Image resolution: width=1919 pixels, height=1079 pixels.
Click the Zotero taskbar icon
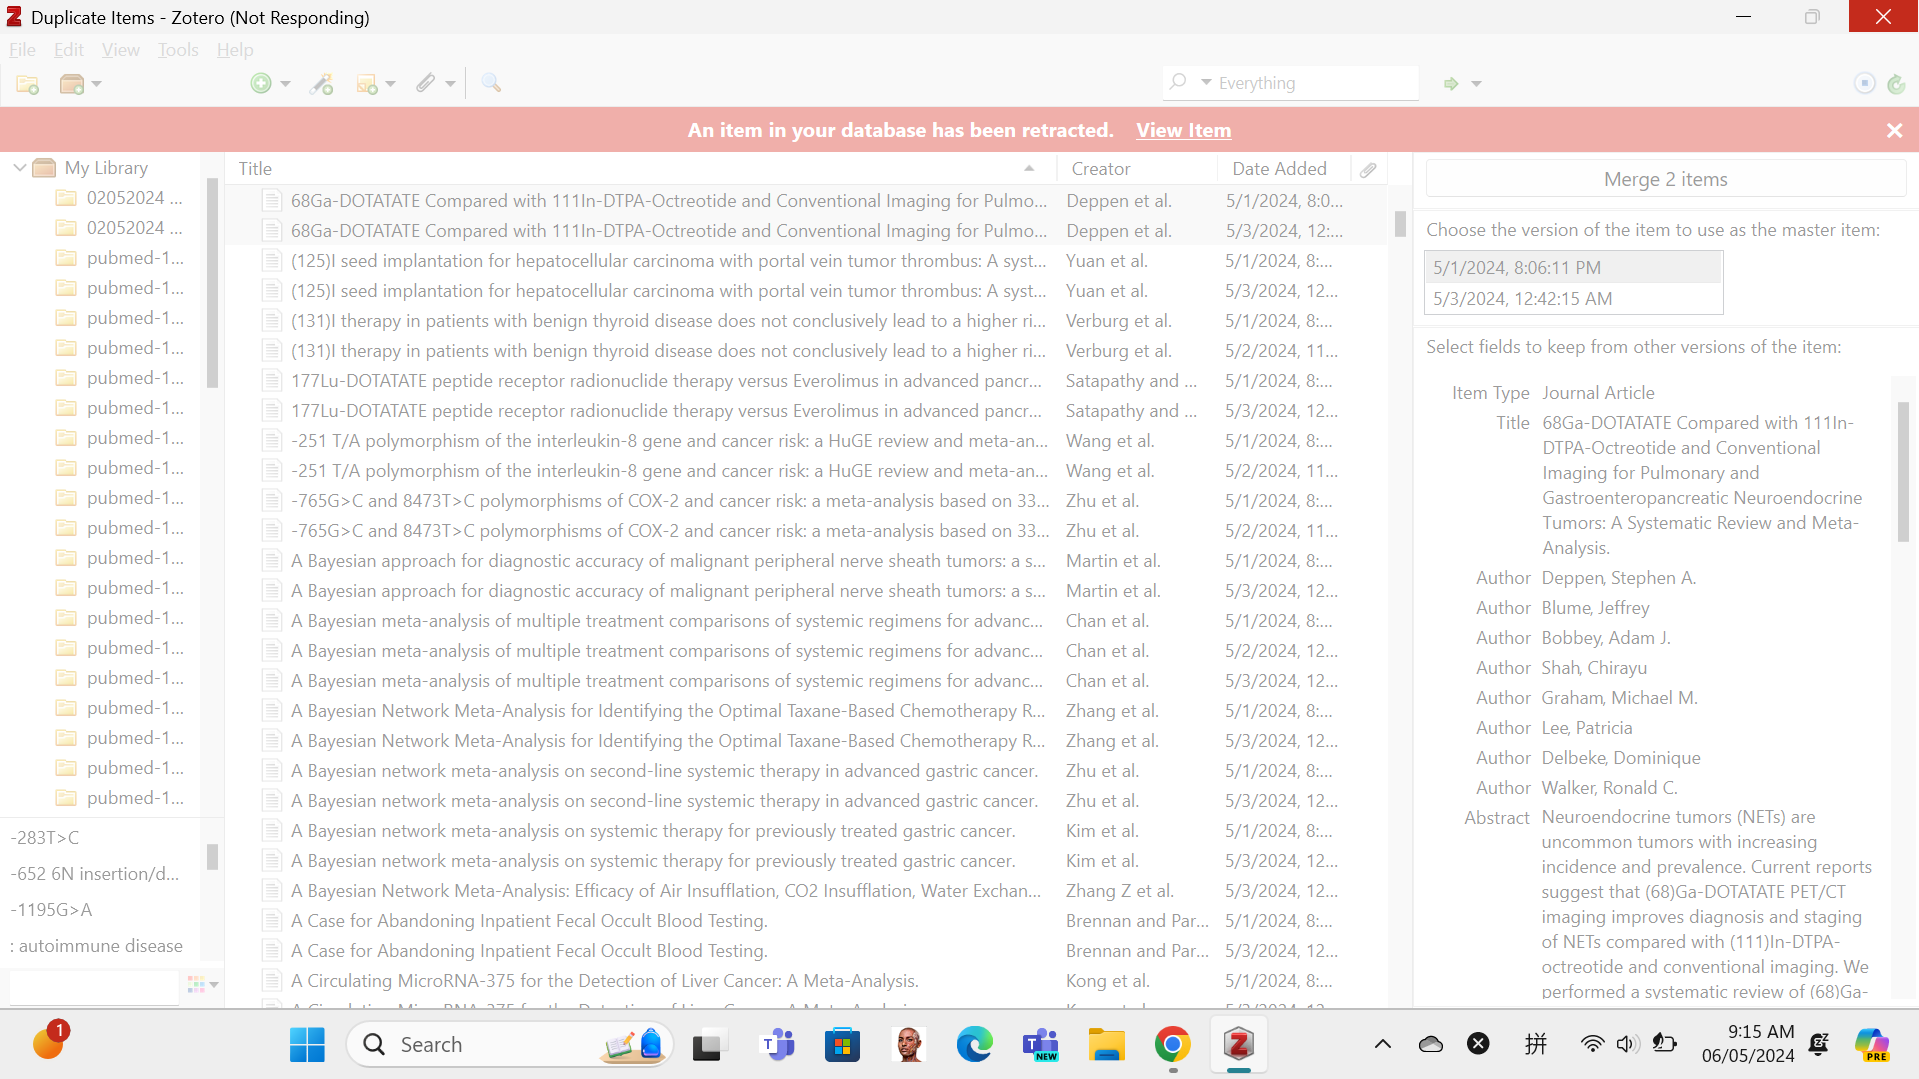[1239, 1045]
